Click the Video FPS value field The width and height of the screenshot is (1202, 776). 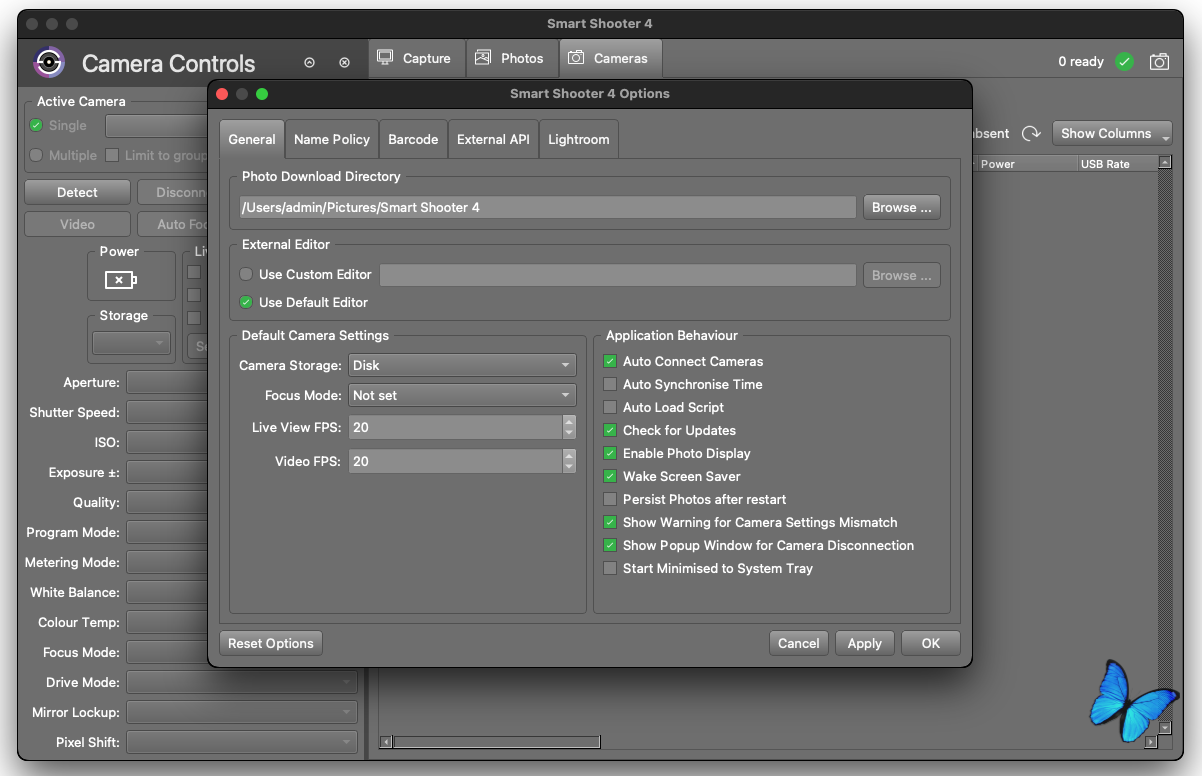click(455, 461)
